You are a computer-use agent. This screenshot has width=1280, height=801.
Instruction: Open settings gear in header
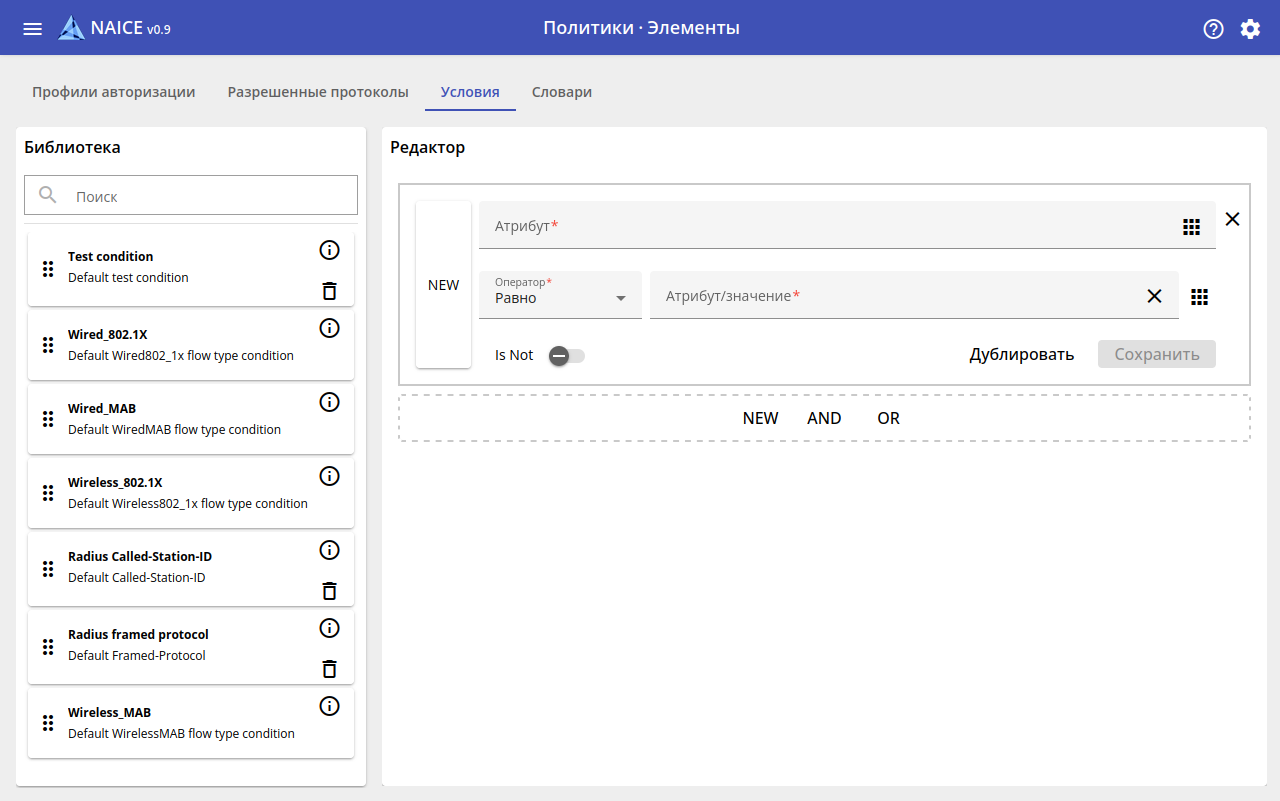click(1250, 29)
